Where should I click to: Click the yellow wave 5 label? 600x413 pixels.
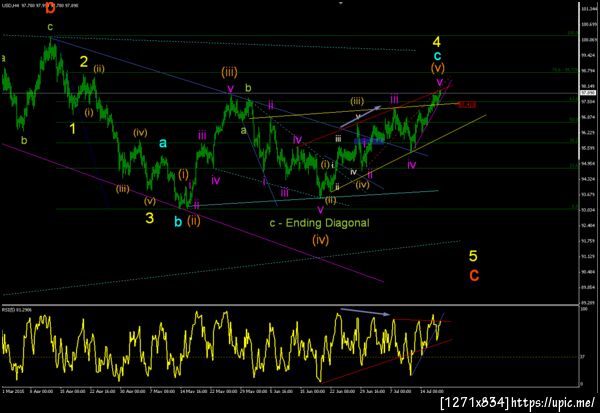pos(473,256)
